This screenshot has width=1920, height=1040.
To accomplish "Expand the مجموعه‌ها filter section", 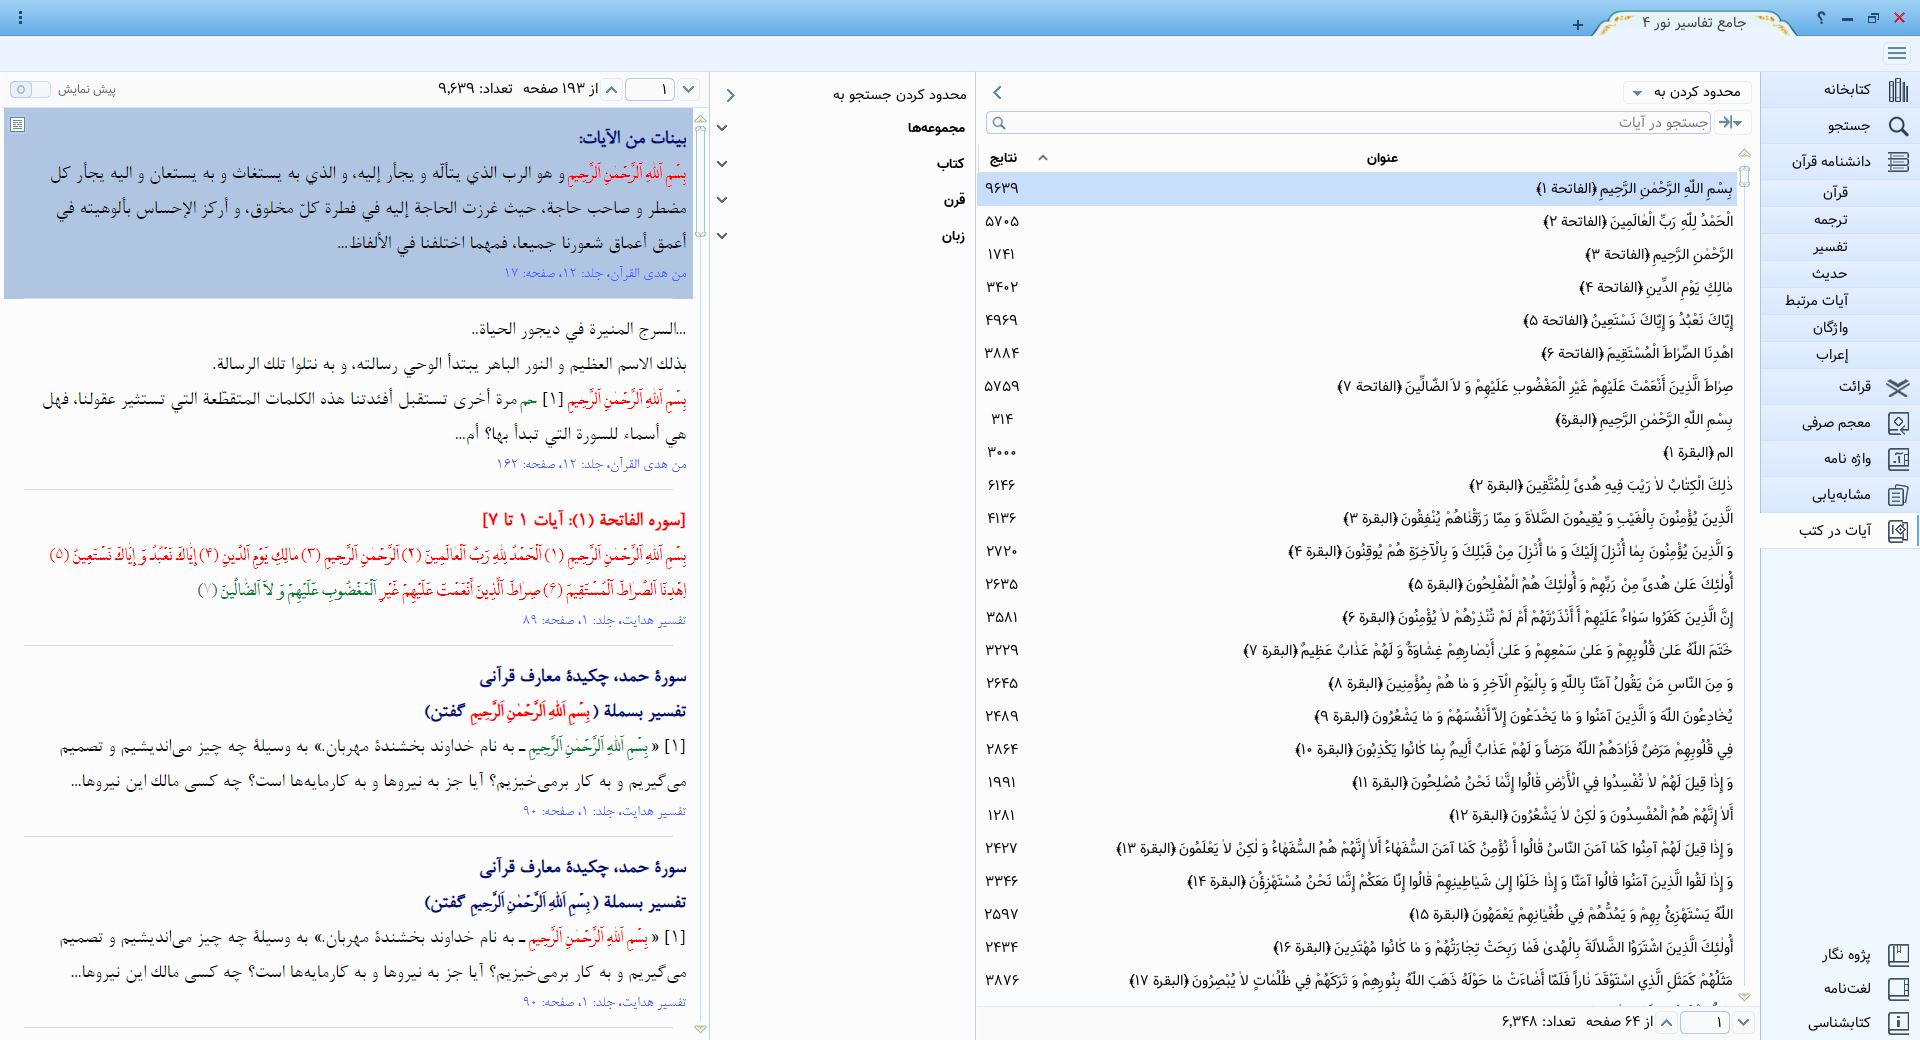I will (x=723, y=128).
